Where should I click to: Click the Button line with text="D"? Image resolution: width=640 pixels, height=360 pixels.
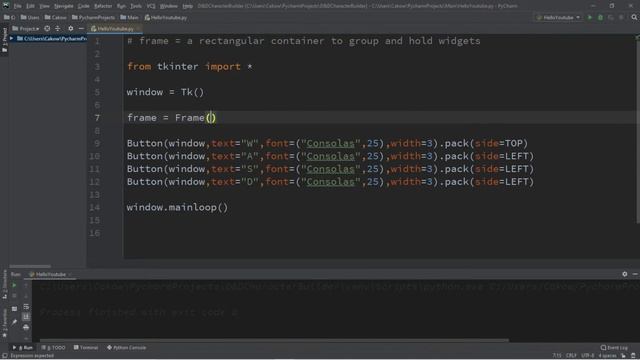[x=330, y=182]
